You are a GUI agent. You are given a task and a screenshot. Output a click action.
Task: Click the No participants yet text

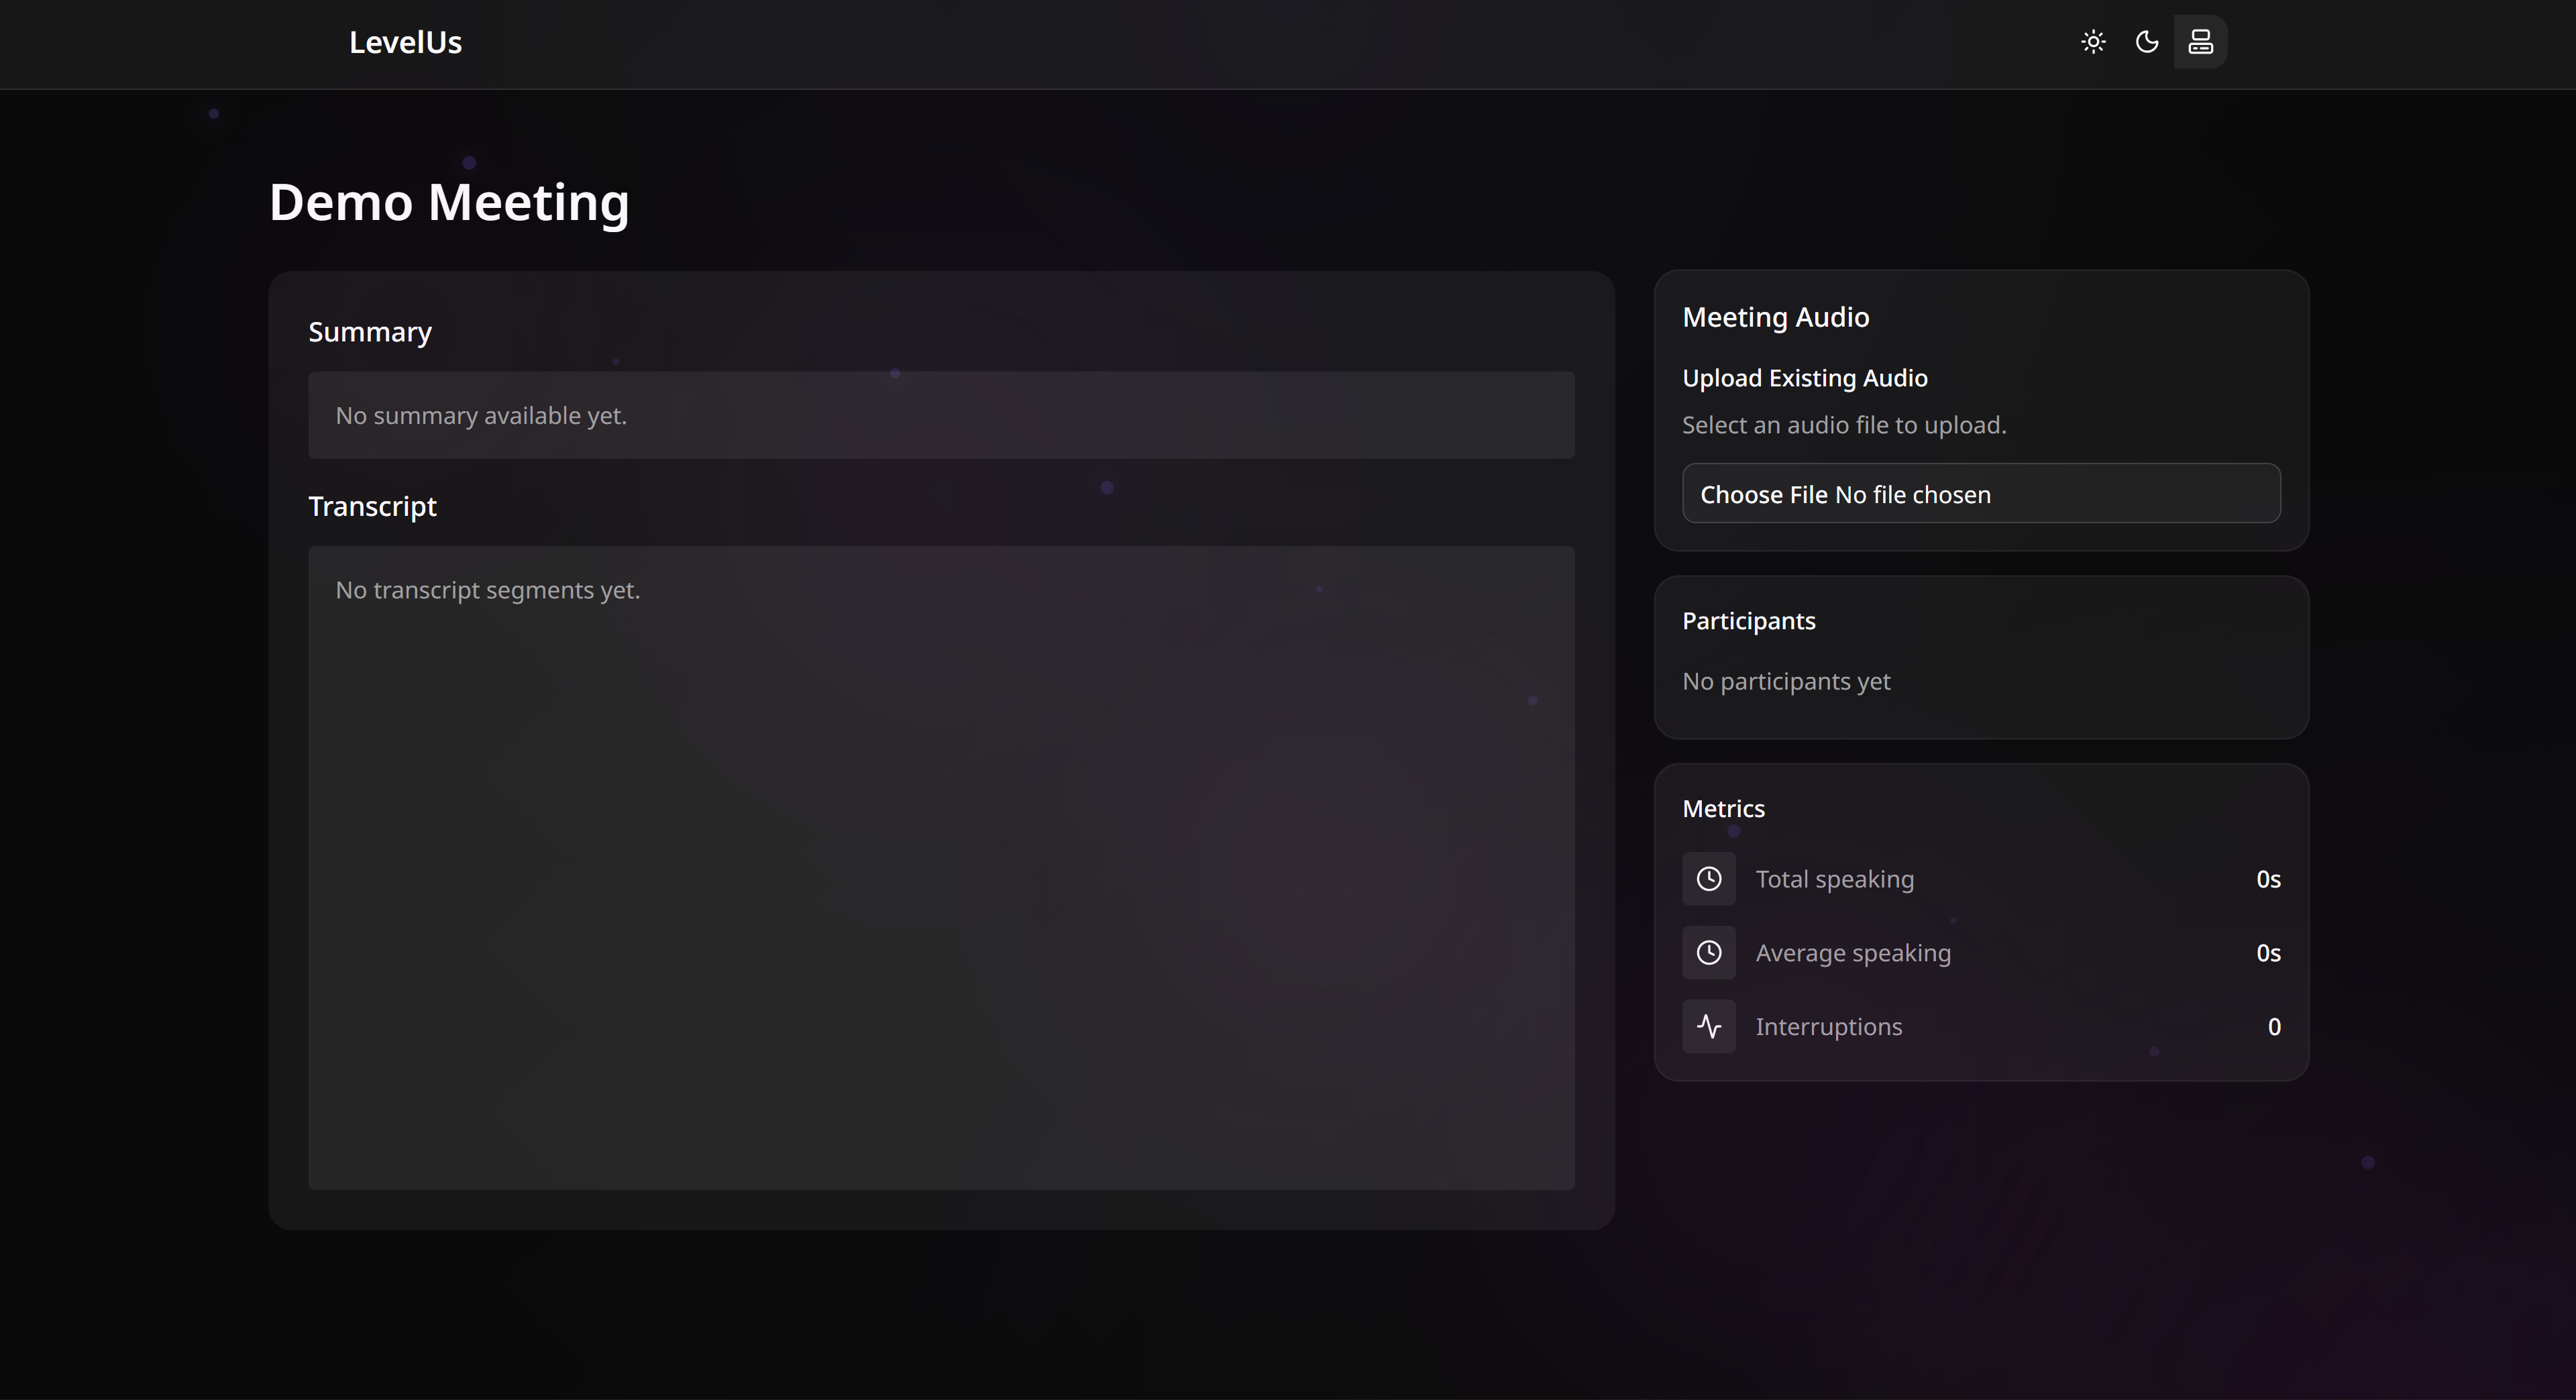[1786, 682]
